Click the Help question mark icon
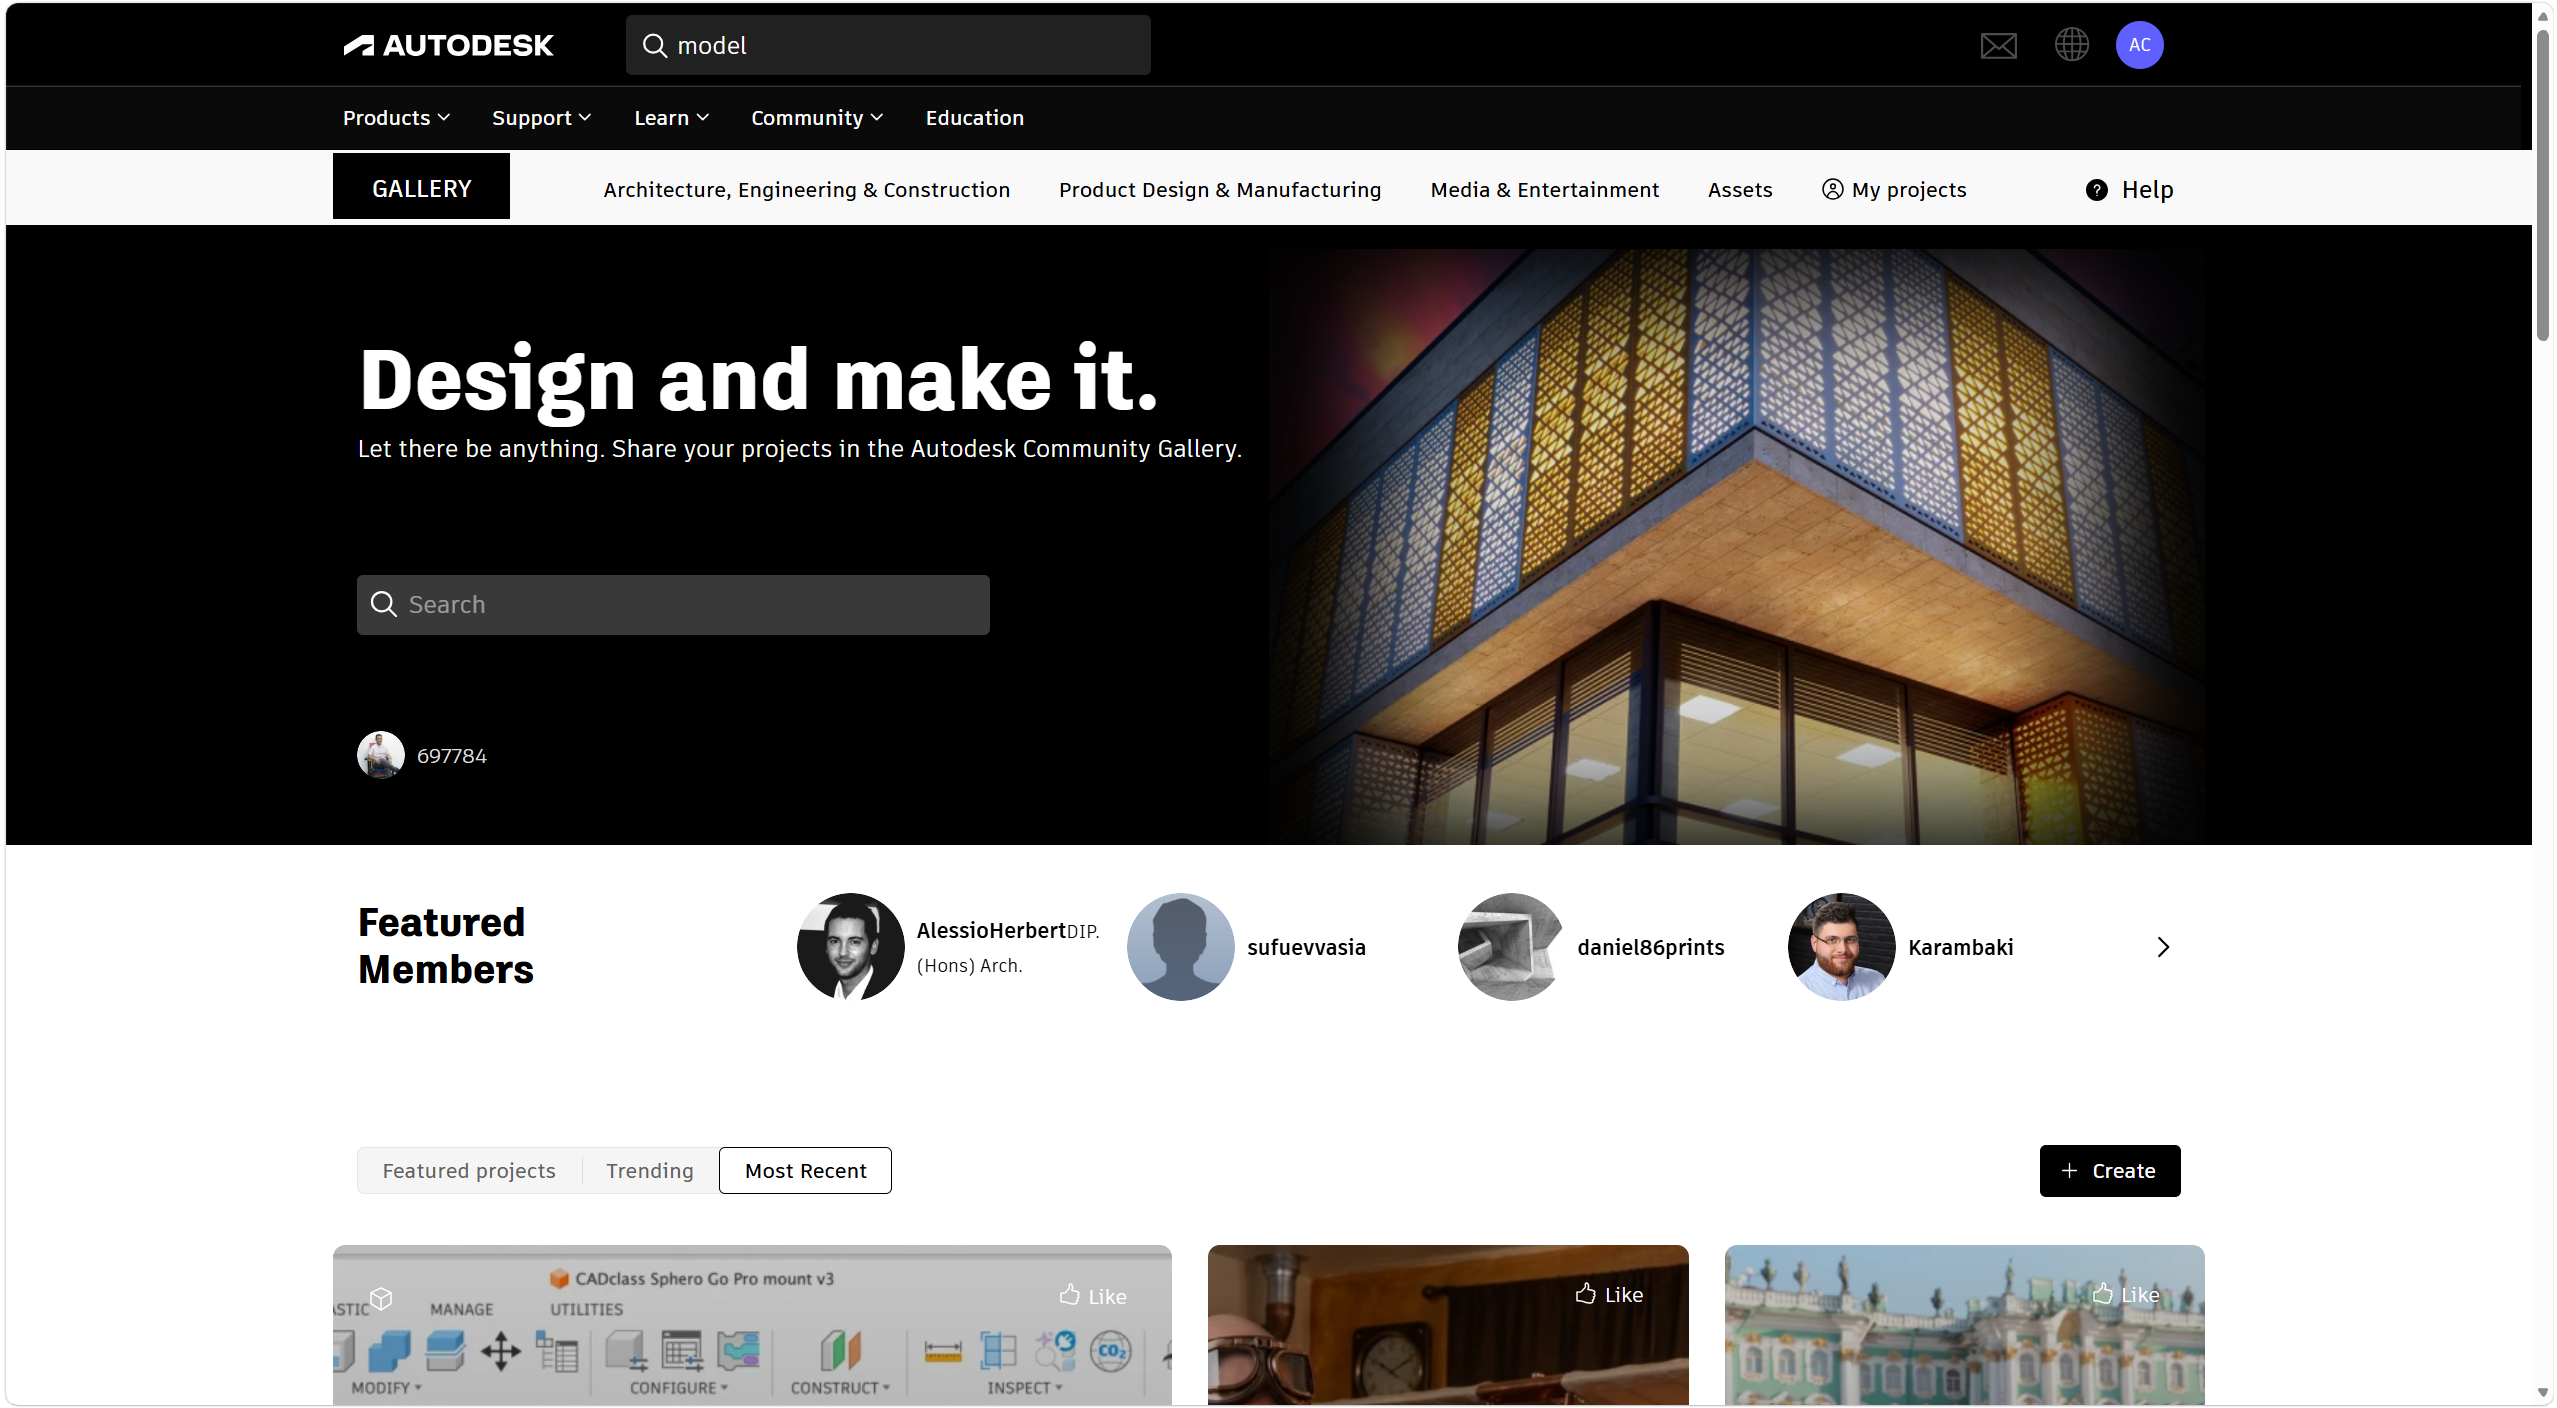 coord(2096,190)
